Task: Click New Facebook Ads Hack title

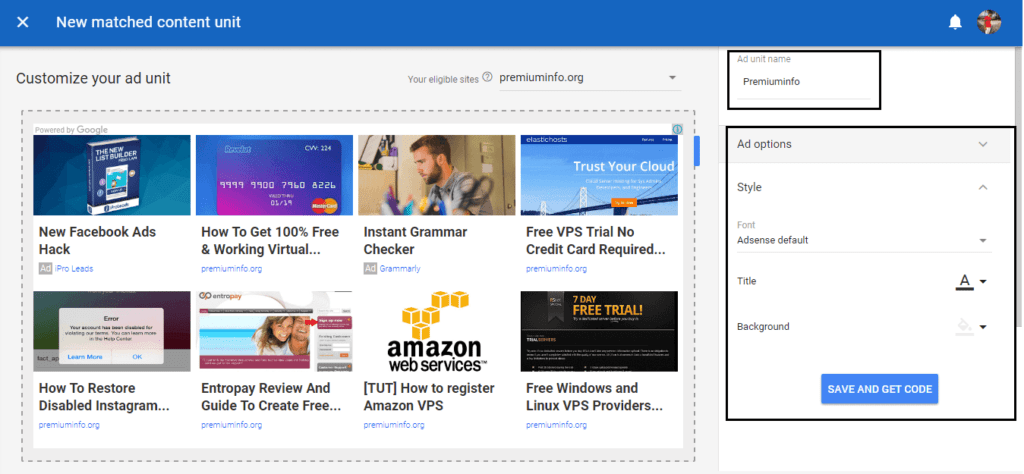Action: (x=97, y=240)
